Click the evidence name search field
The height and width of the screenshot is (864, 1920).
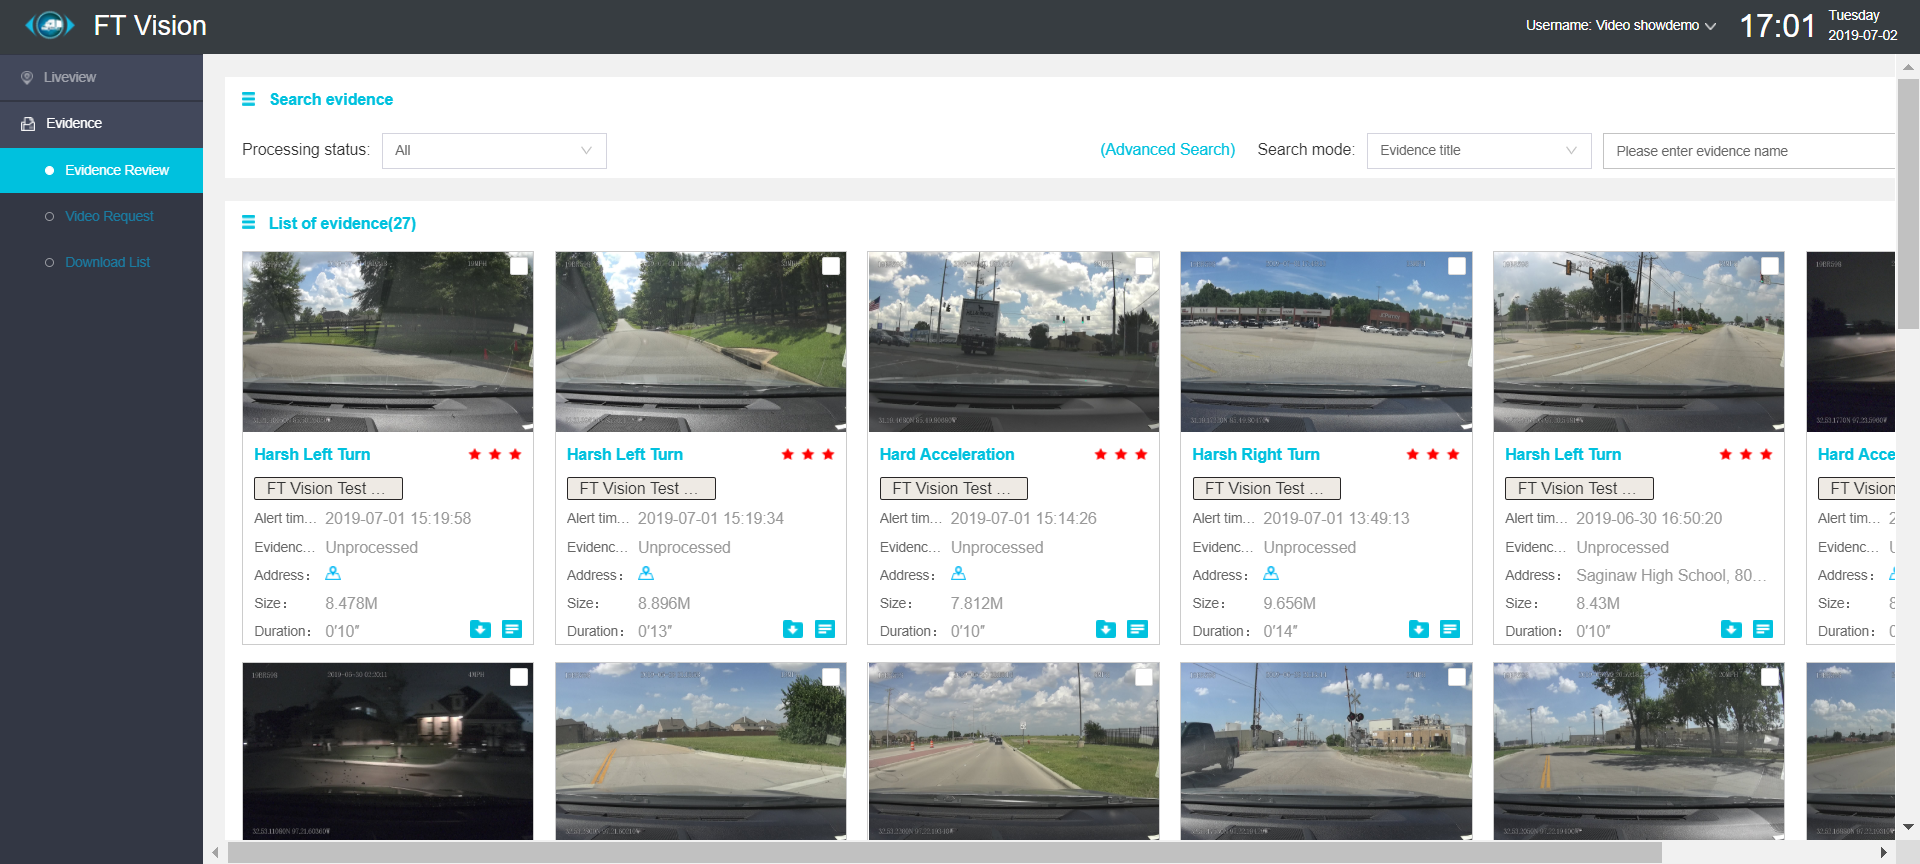[x=1748, y=151]
